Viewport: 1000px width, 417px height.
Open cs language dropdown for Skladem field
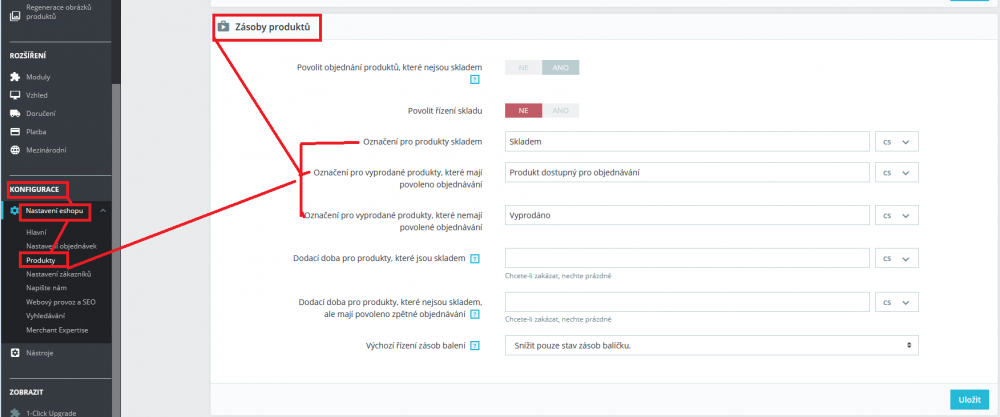pyautogui.click(x=897, y=142)
